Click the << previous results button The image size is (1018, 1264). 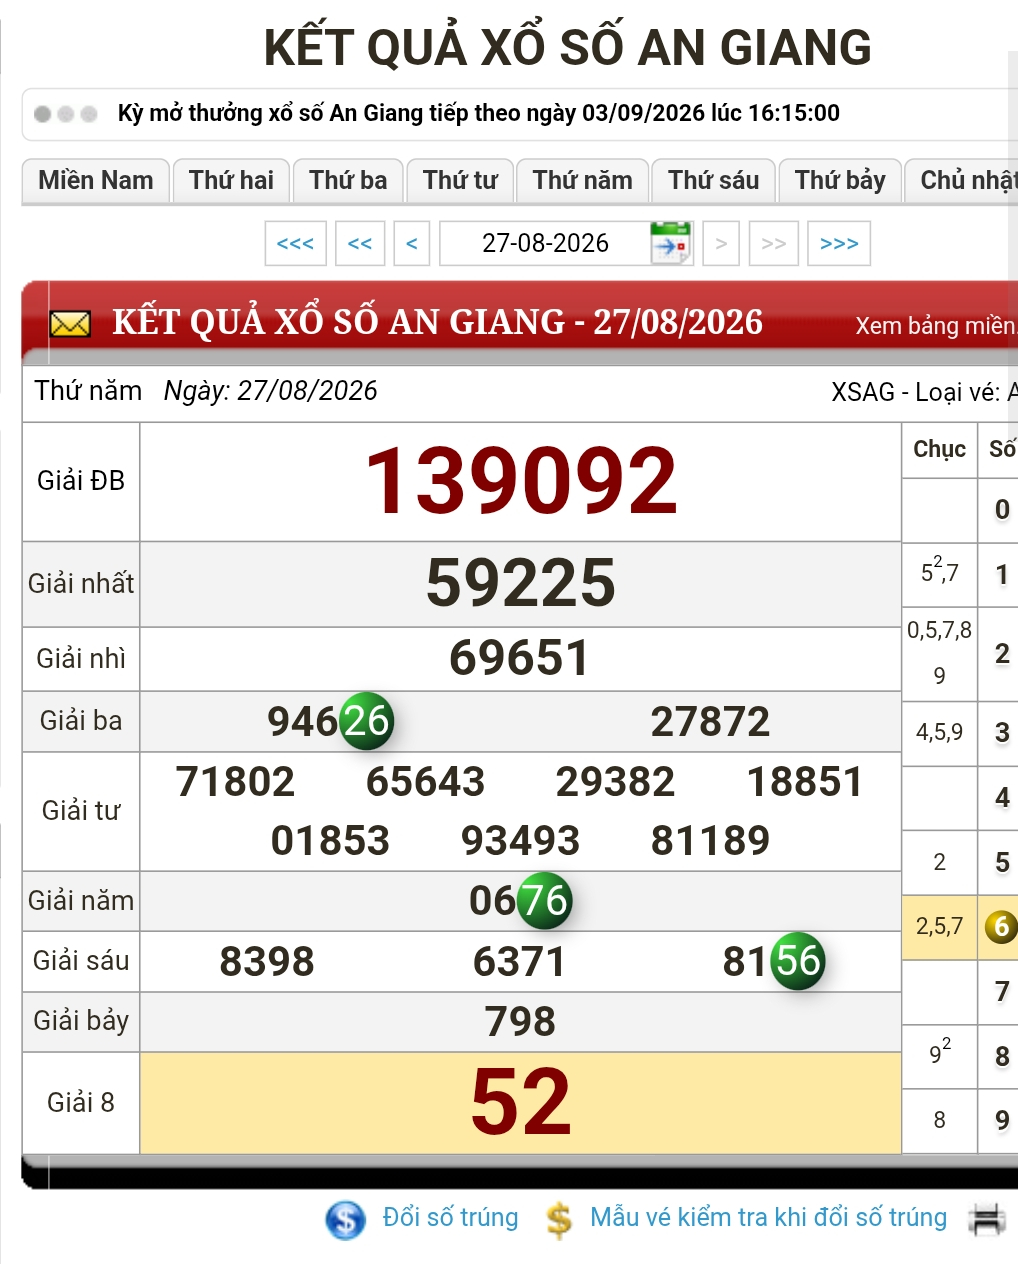click(x=360, y=243)
